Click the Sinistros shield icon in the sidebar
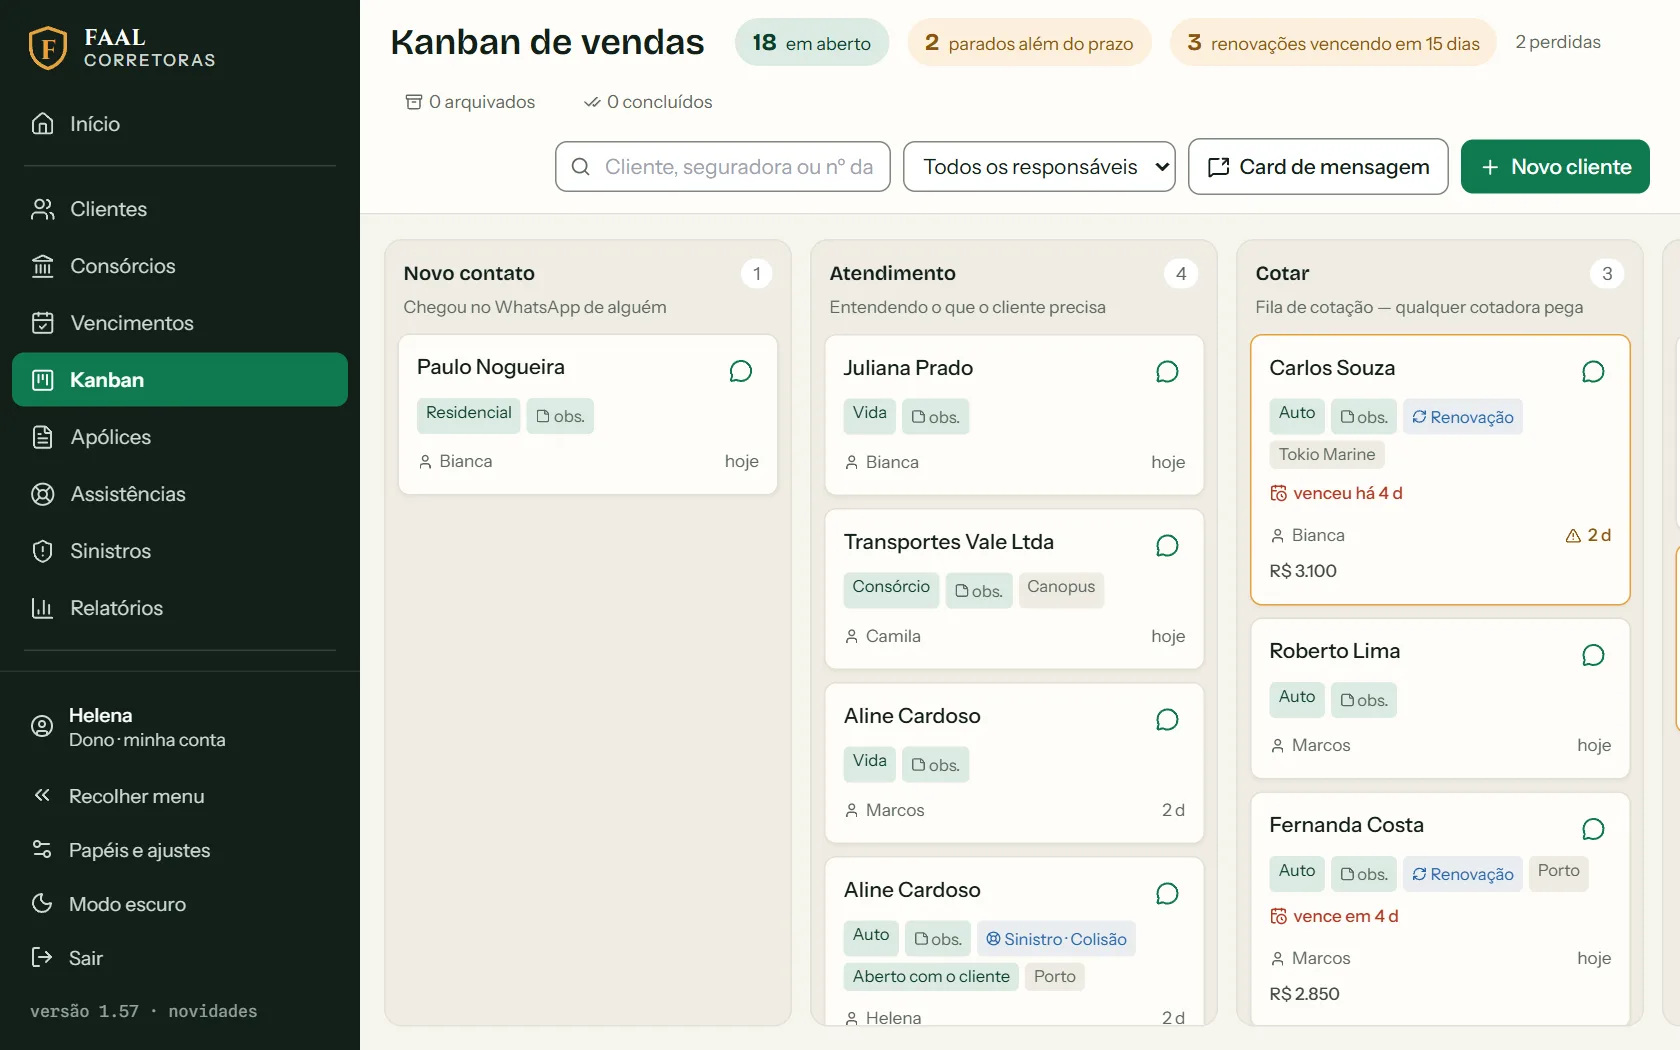 (42, 551)
